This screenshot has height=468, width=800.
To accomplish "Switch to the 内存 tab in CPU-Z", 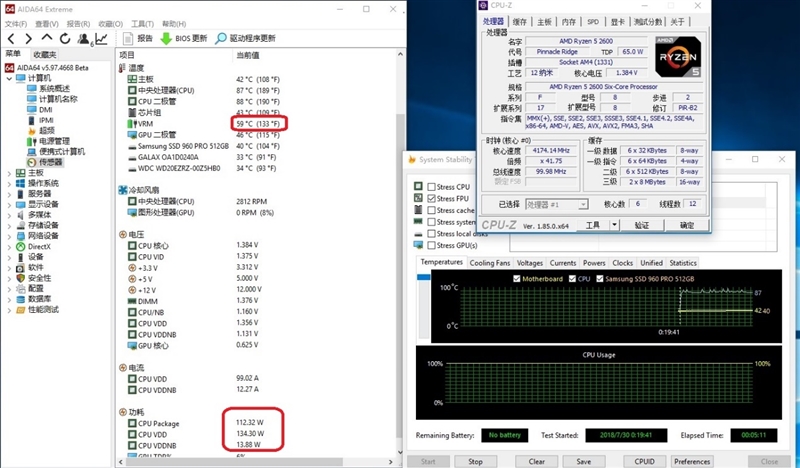I will (568, 21).
